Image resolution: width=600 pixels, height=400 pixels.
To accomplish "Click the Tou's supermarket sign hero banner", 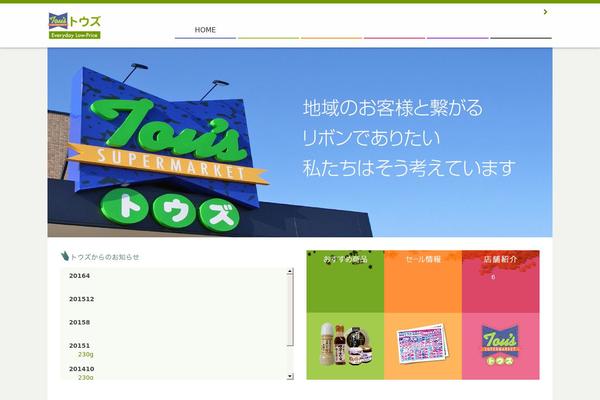I will pos(300,142).
